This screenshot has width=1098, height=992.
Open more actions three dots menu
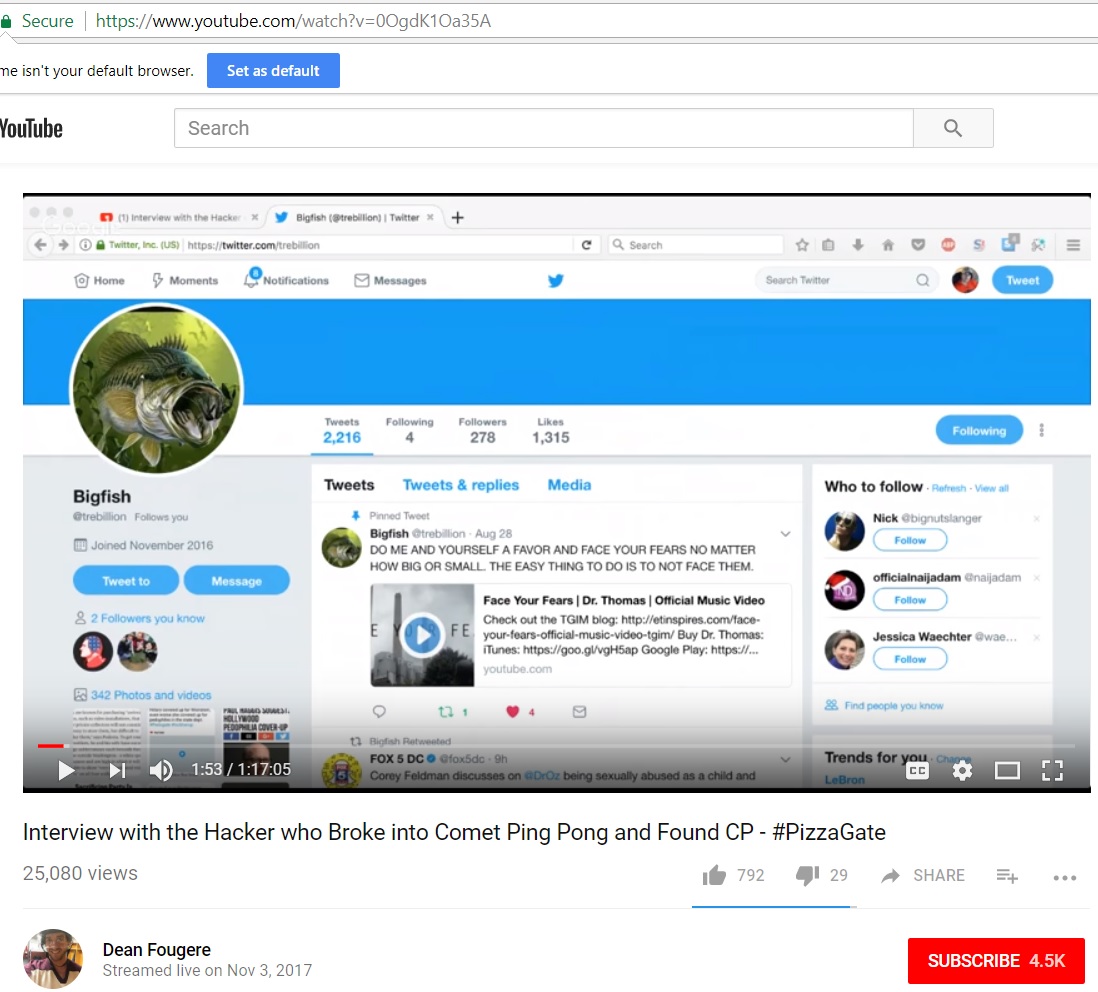tap(1064, 877)
